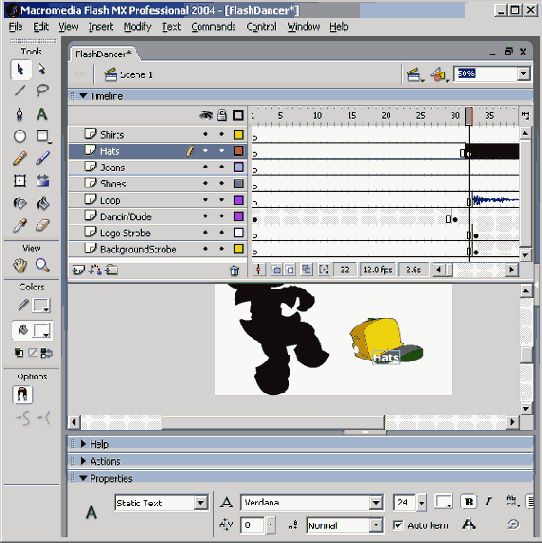The width and height of the screenshot is (542, 543).
Task: Select the Text tool in Tools panel
Action: [x=42, y=114]
